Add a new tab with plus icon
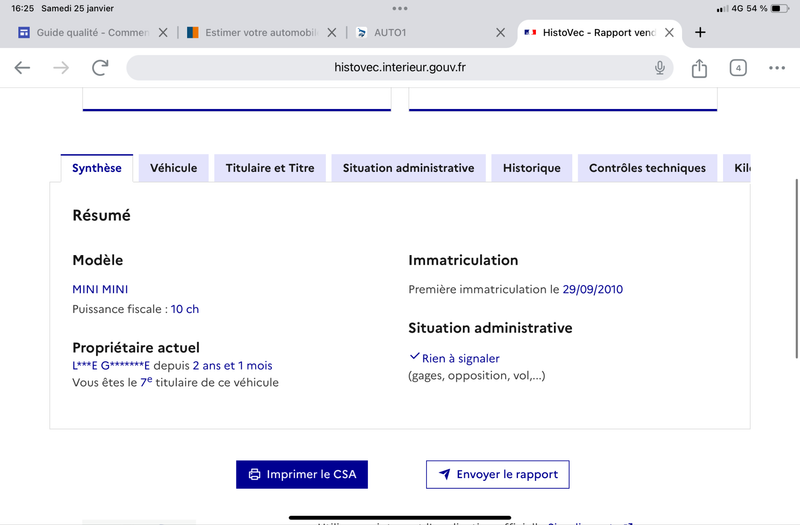The image size is (800, 525). (700, 32)
